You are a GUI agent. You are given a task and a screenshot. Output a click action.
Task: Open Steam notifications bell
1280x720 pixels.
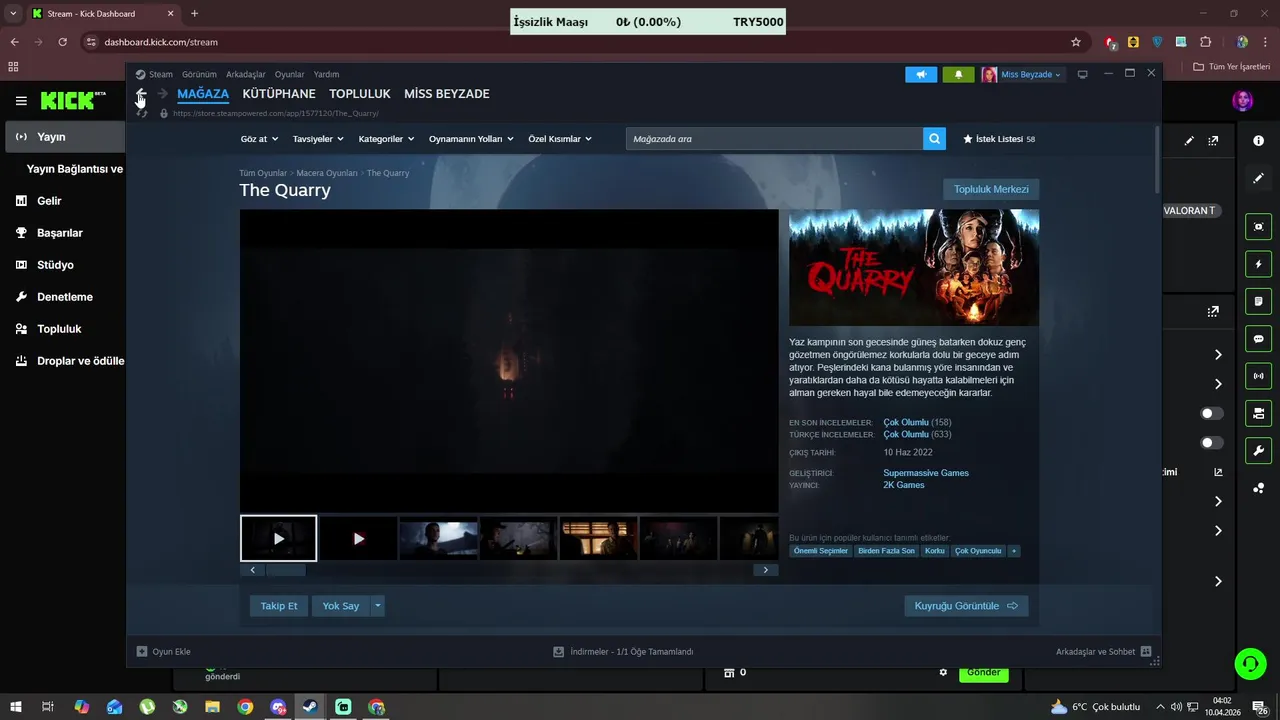[x=958, y=74]
